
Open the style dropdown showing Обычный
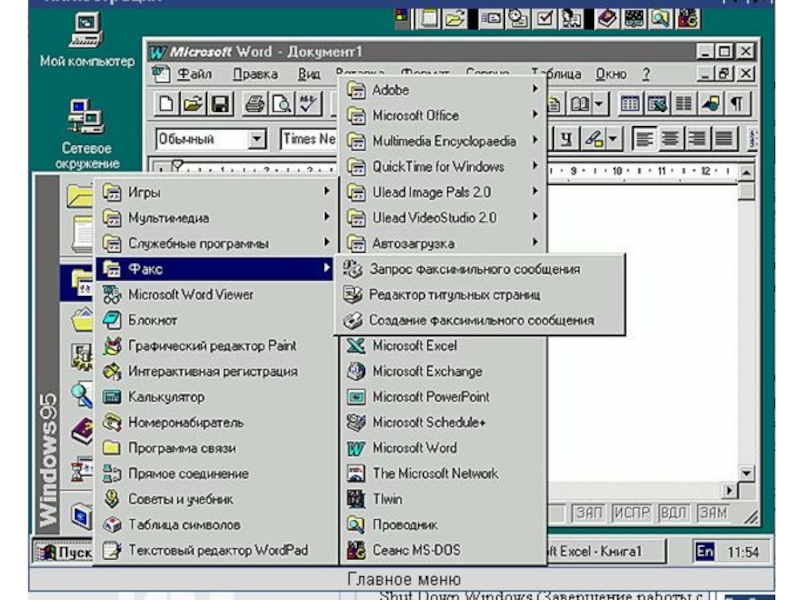(x=257, y=140)
